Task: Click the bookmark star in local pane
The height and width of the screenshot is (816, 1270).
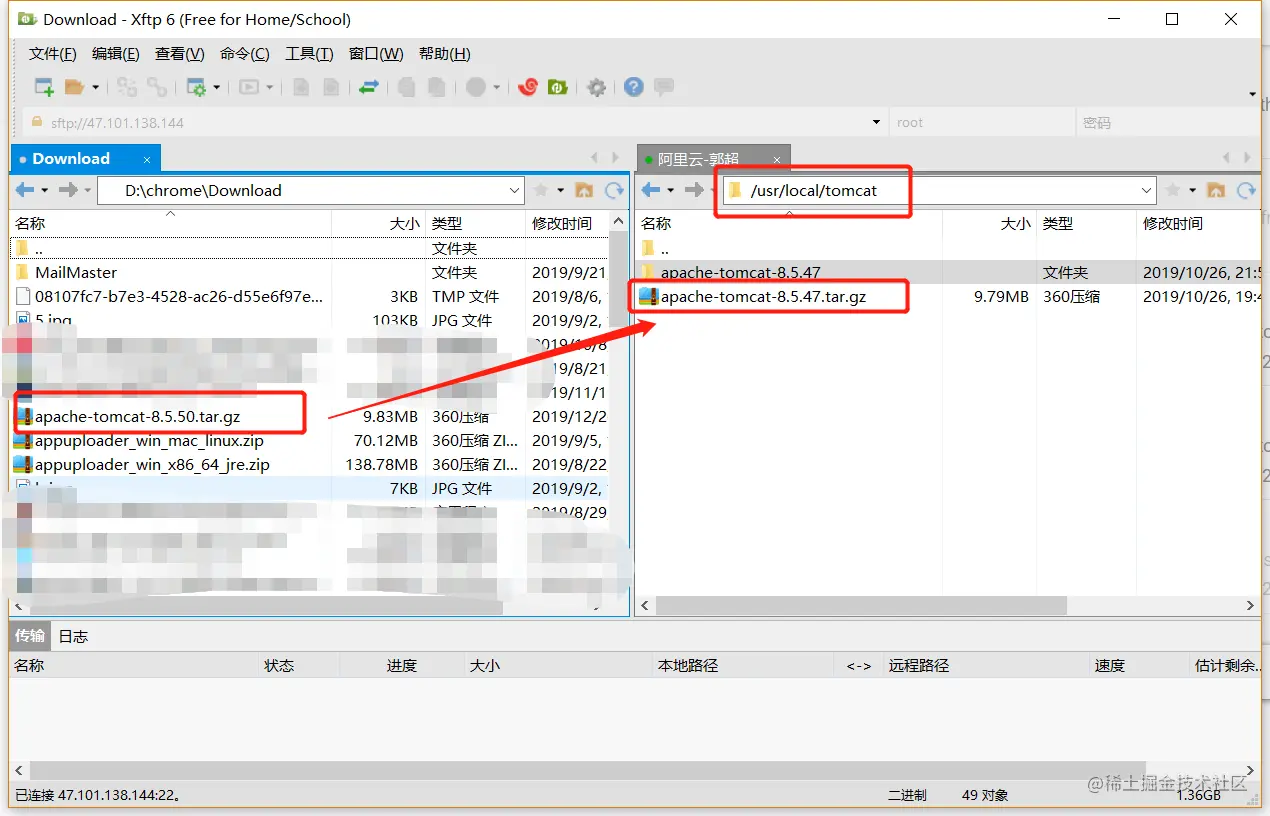Action: coord(540,190)
